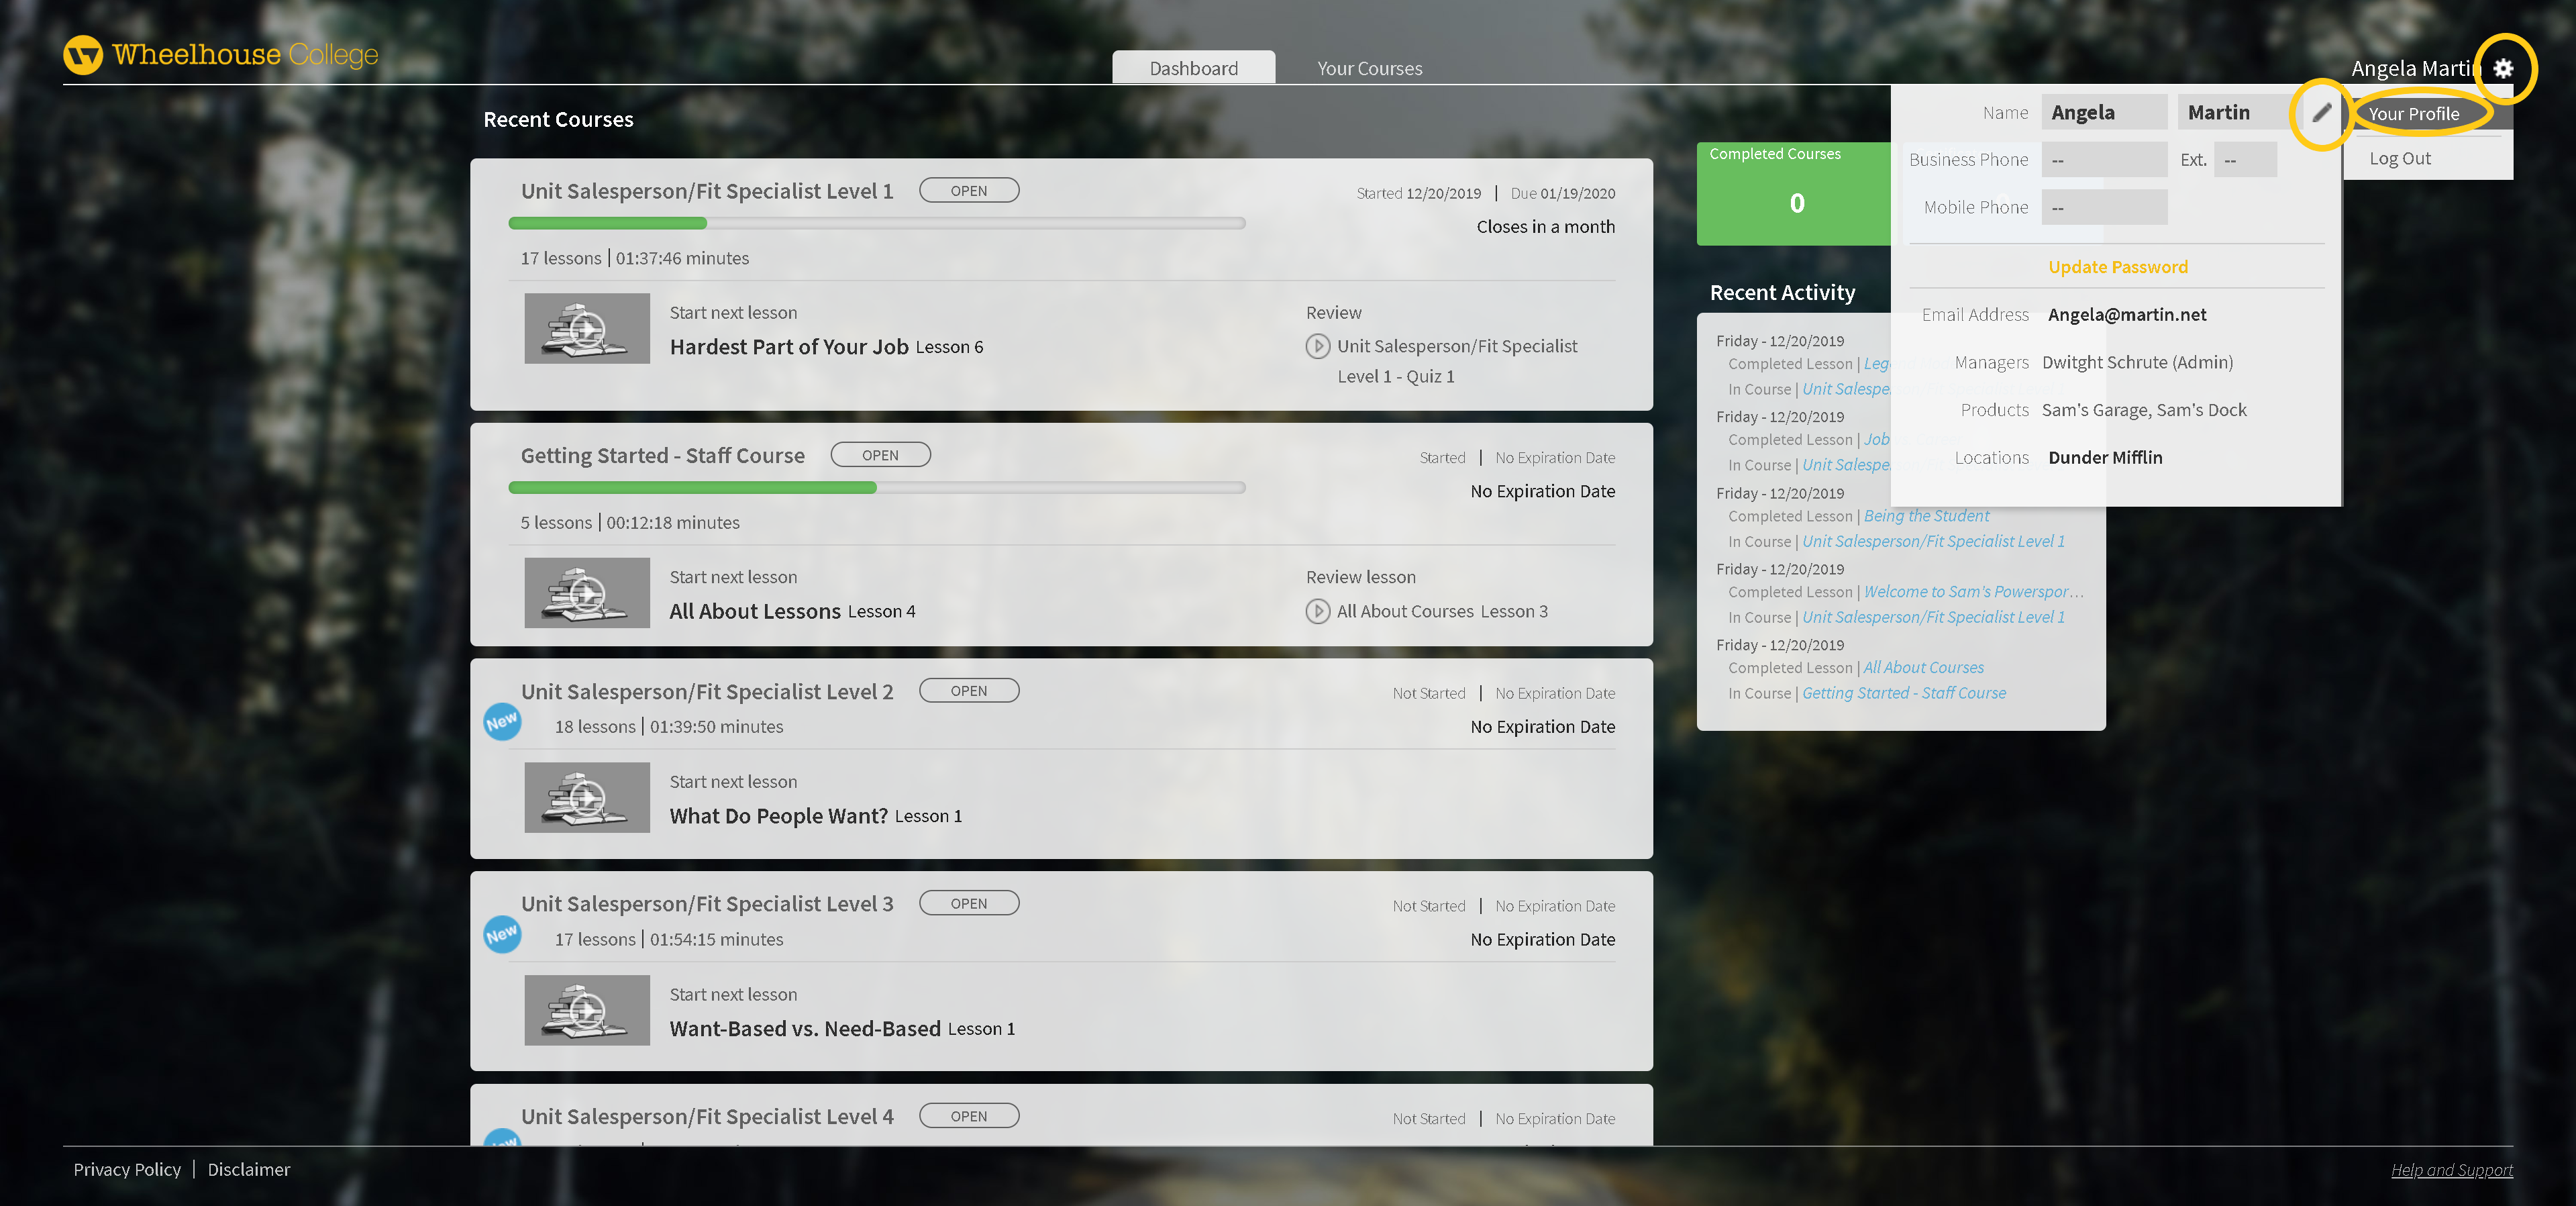Select Log Out from menu
Image resolution: width=2576 pixels, height=1206 pixels.
2400,158
